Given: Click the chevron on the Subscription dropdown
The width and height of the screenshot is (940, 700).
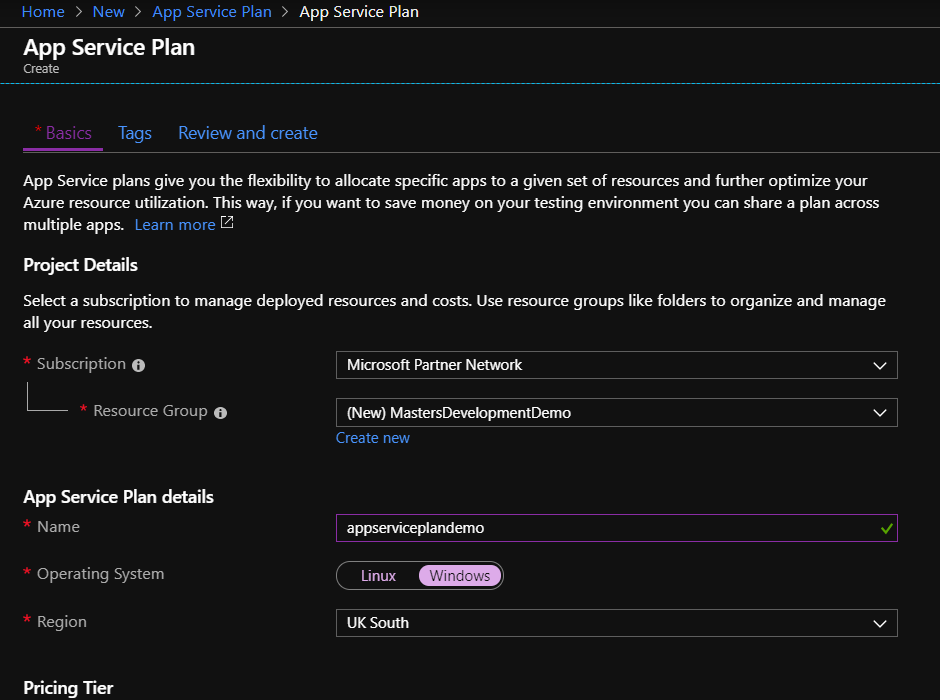Looking at the screenshot, I should [879, 365].
